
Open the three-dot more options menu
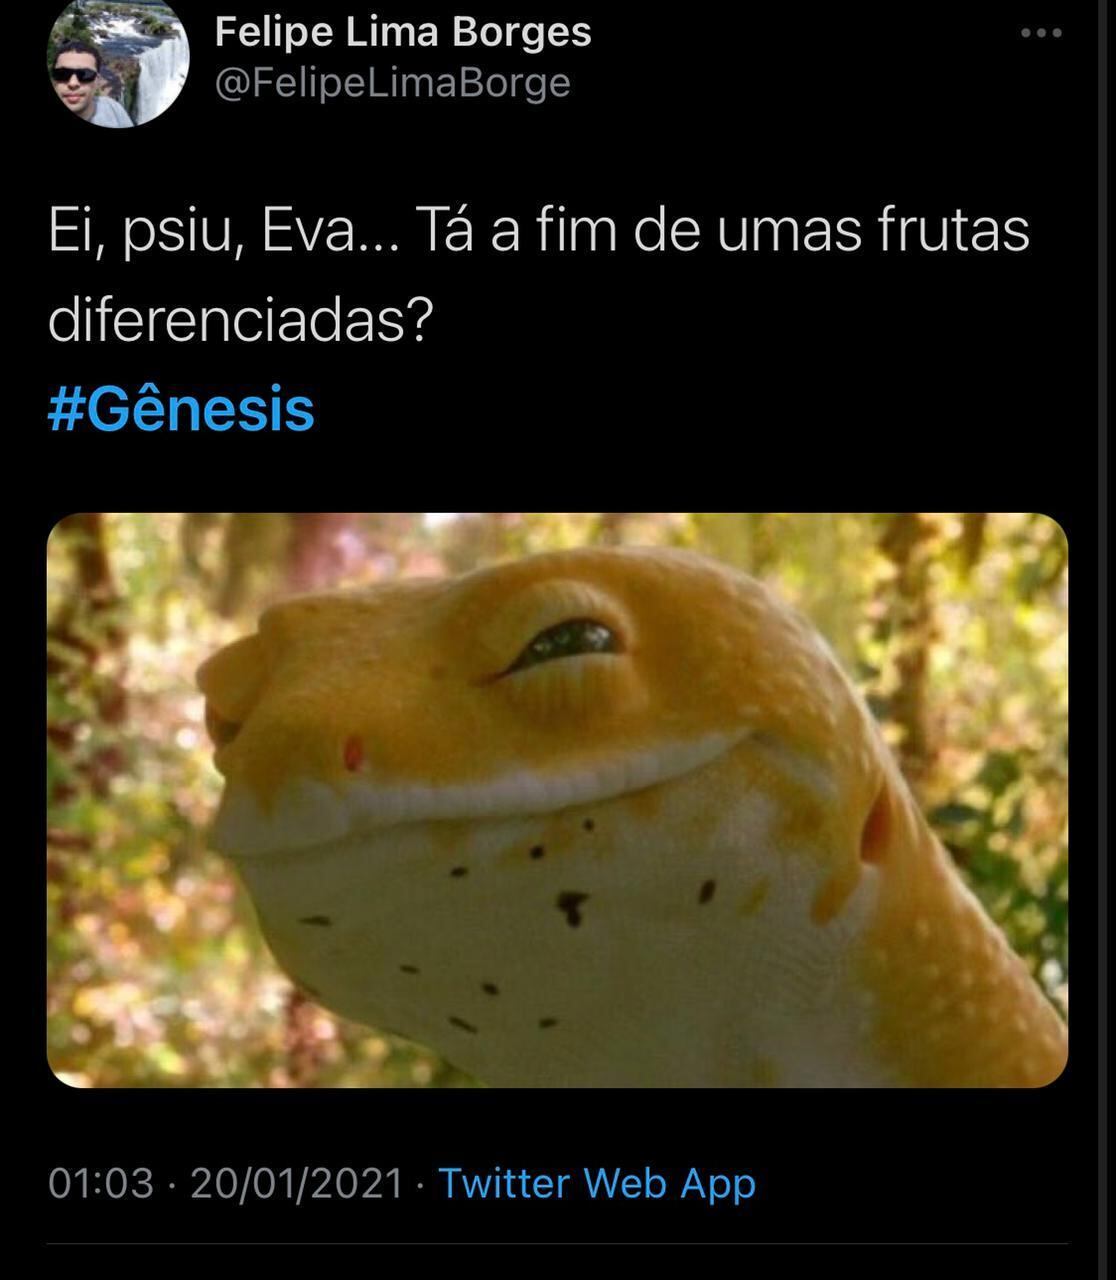pos(1041,34)
